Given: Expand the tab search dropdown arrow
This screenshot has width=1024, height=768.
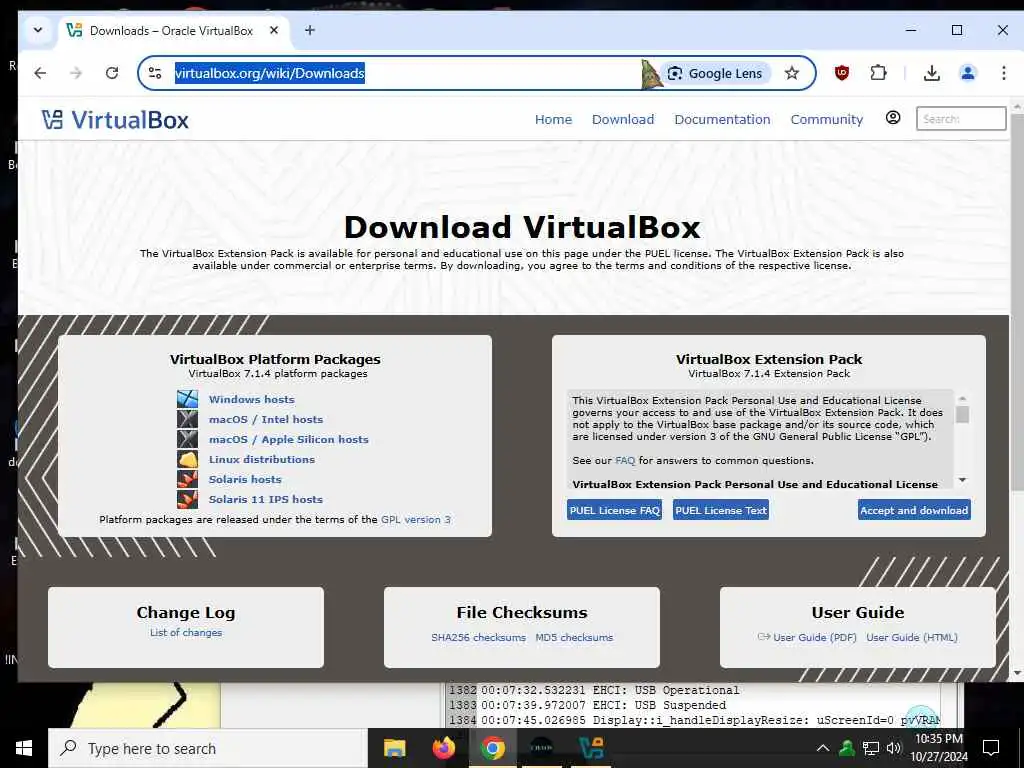Looking at the screenshot, I should point(38,30).
